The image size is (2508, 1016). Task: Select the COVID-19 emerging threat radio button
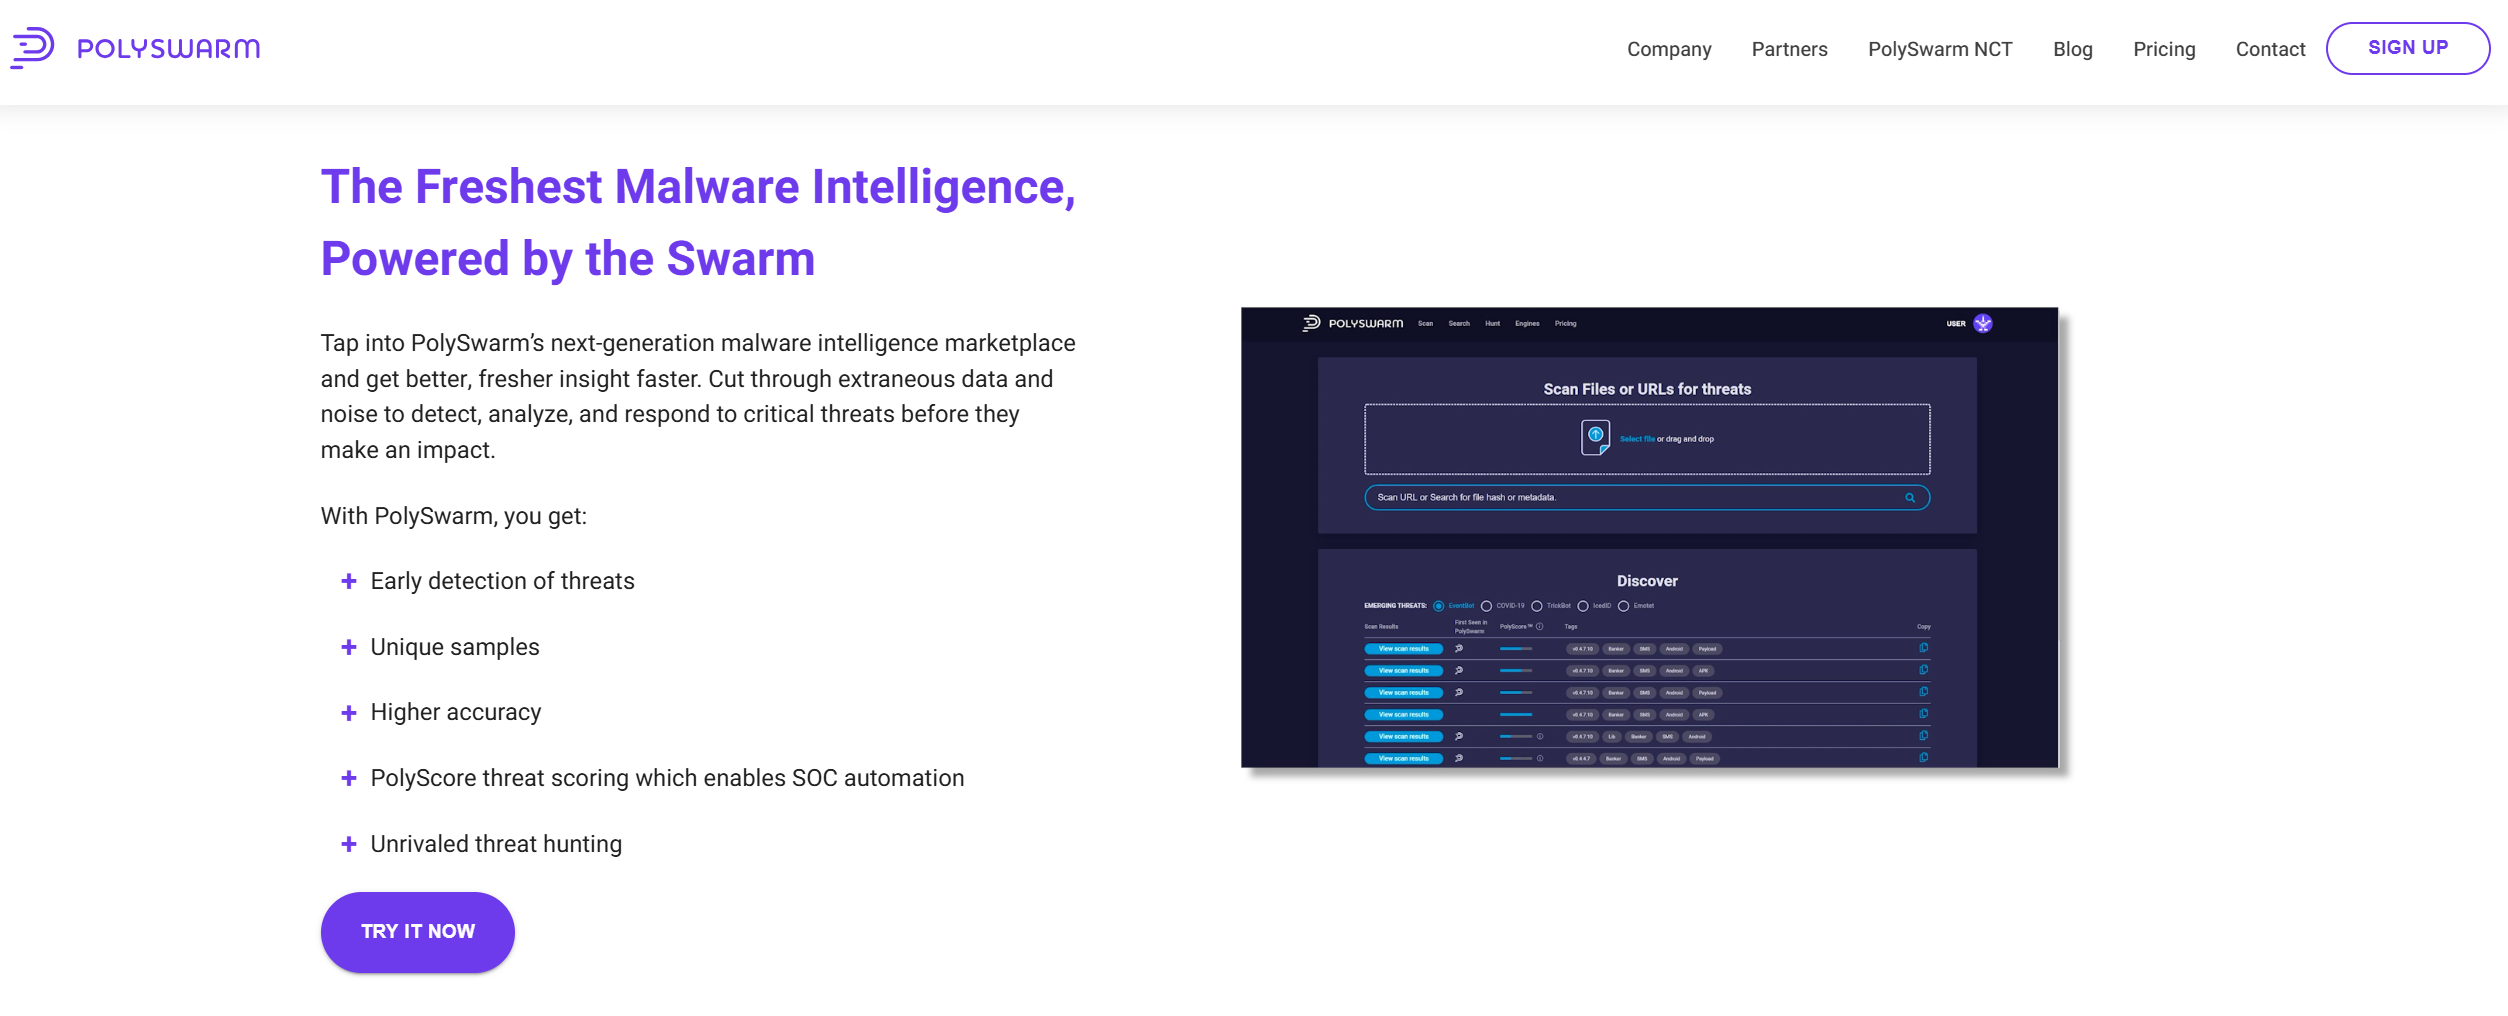click(x=1486, y=606)
